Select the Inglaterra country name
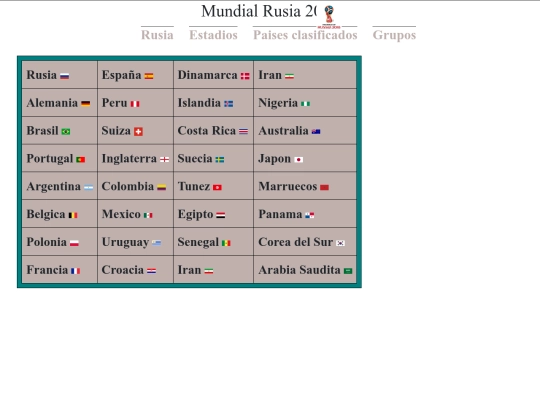The height and width of the screenshot is (405, 540). (129, 159)
